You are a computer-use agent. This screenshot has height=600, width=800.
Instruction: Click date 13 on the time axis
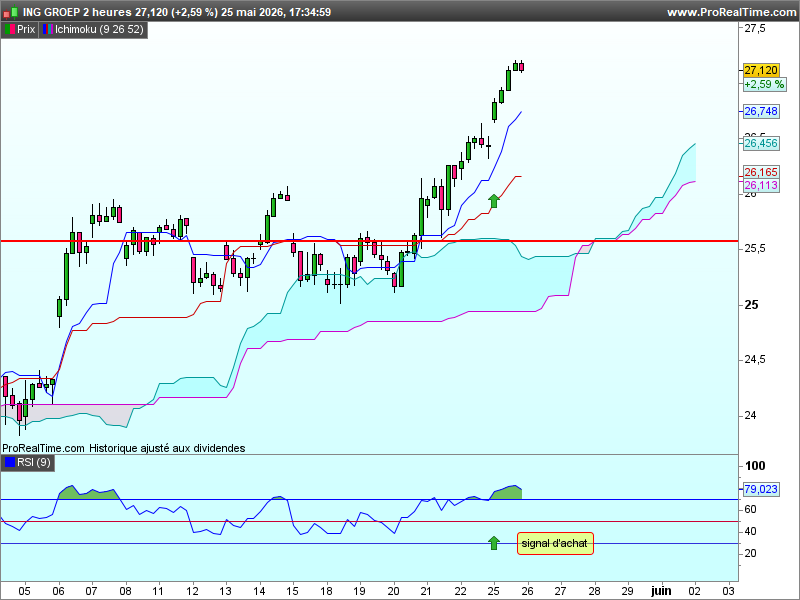(226, 591)
